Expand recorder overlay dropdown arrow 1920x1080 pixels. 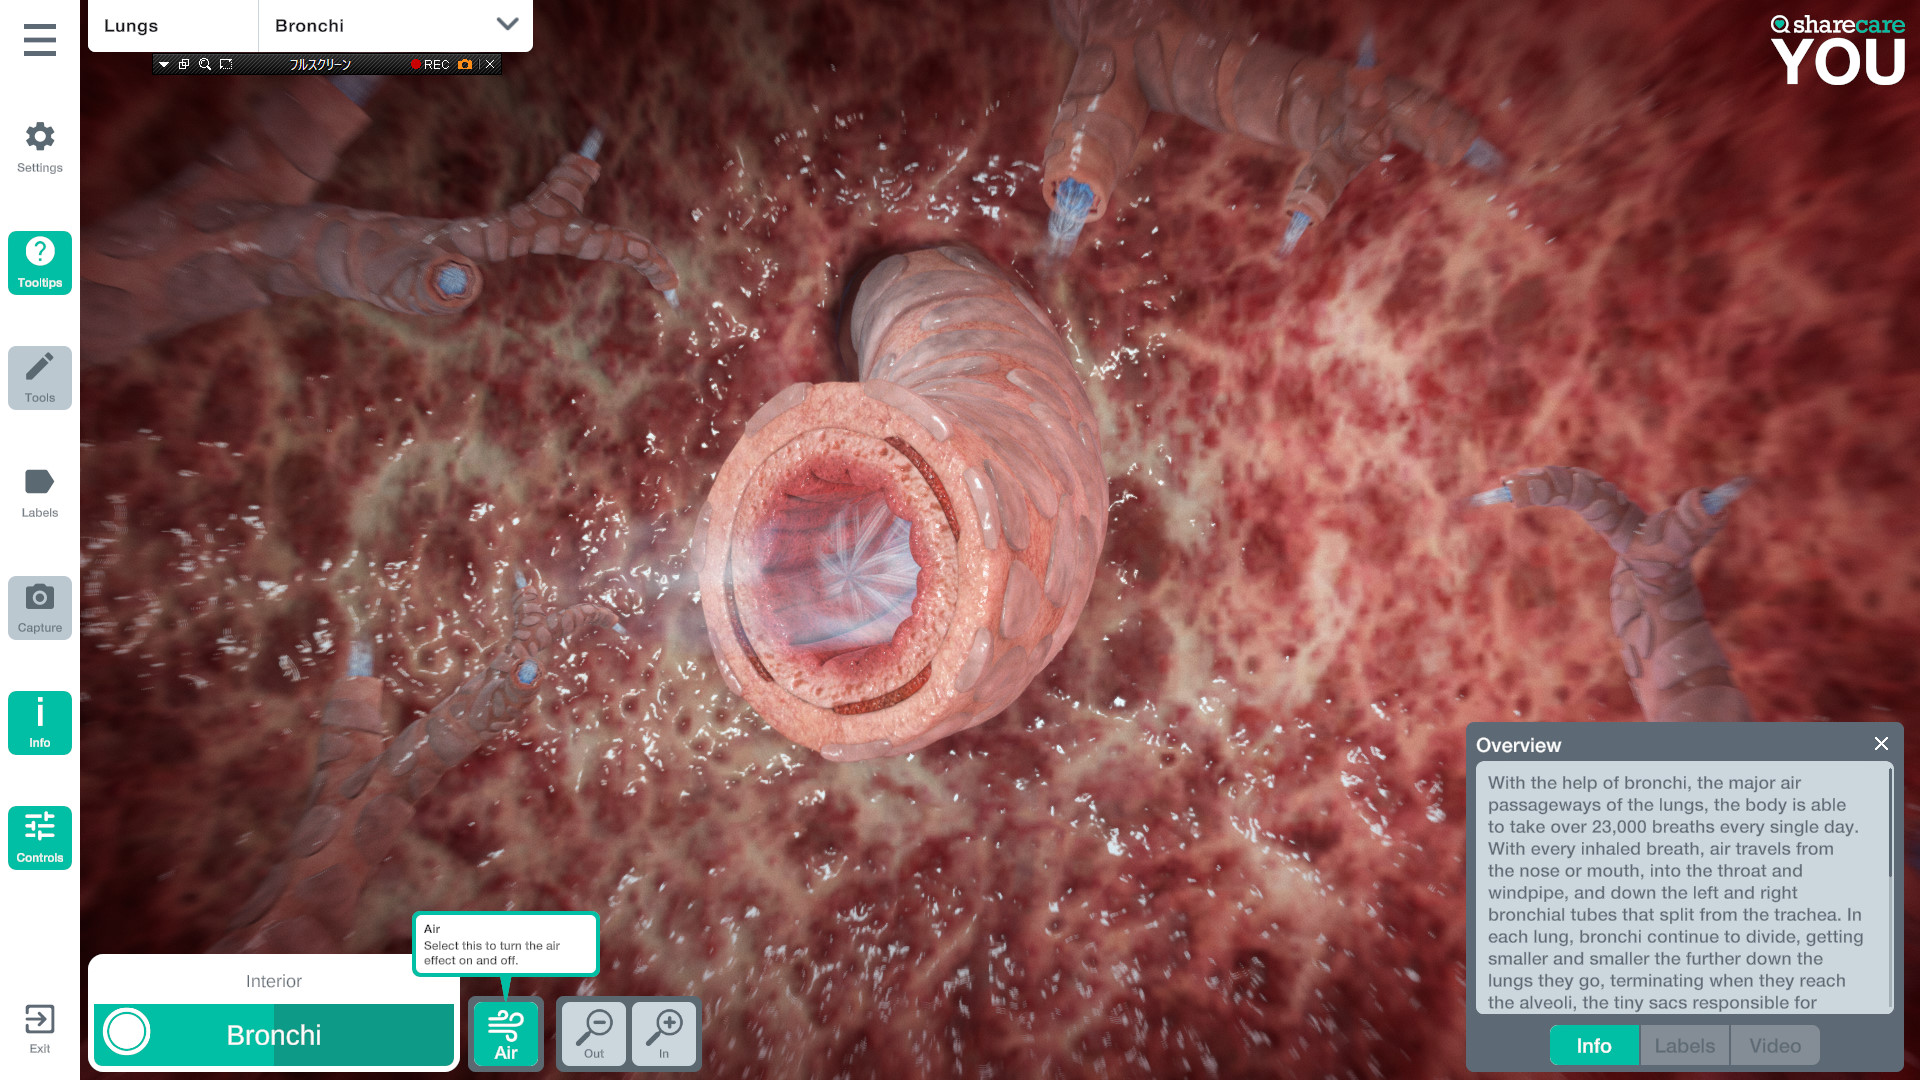[x=164, y=64]
